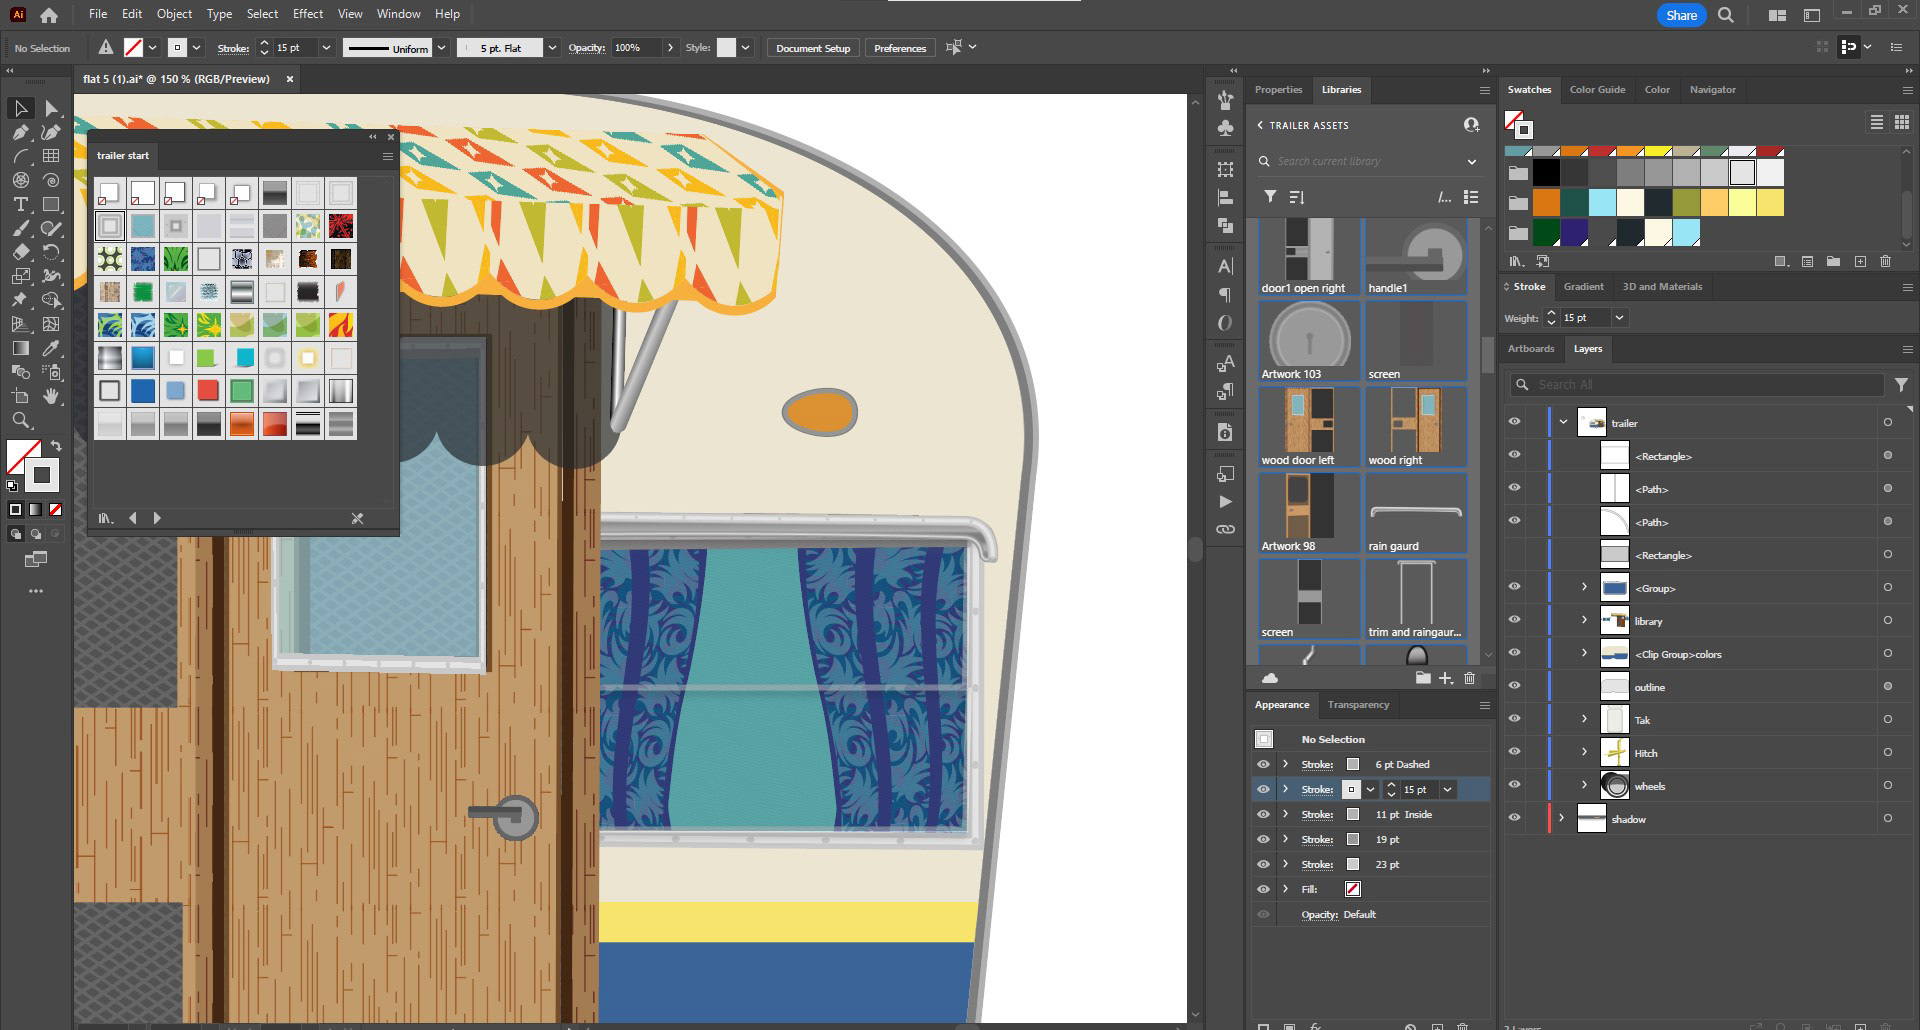Open the Arrange Documents icon
This screenshot has width=1920, height=1030.
(x=1777, y=15)
